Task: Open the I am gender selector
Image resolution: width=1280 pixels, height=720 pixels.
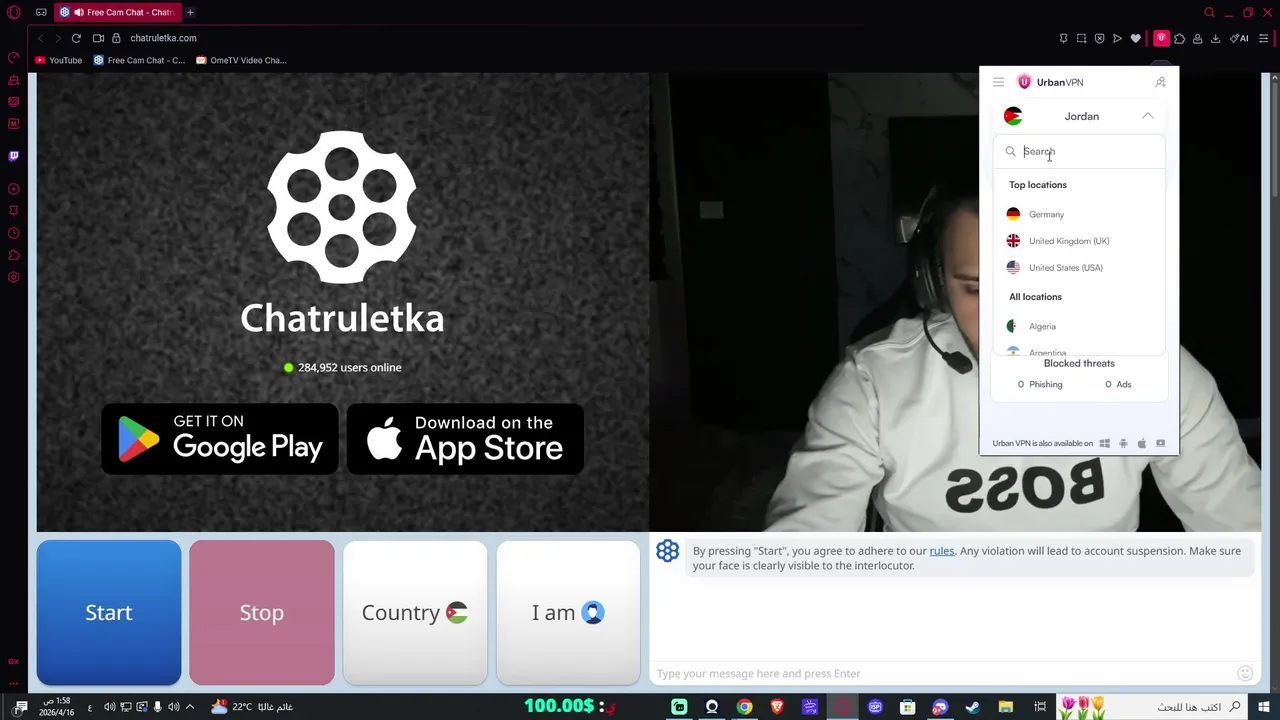Action: coord(568,612)
